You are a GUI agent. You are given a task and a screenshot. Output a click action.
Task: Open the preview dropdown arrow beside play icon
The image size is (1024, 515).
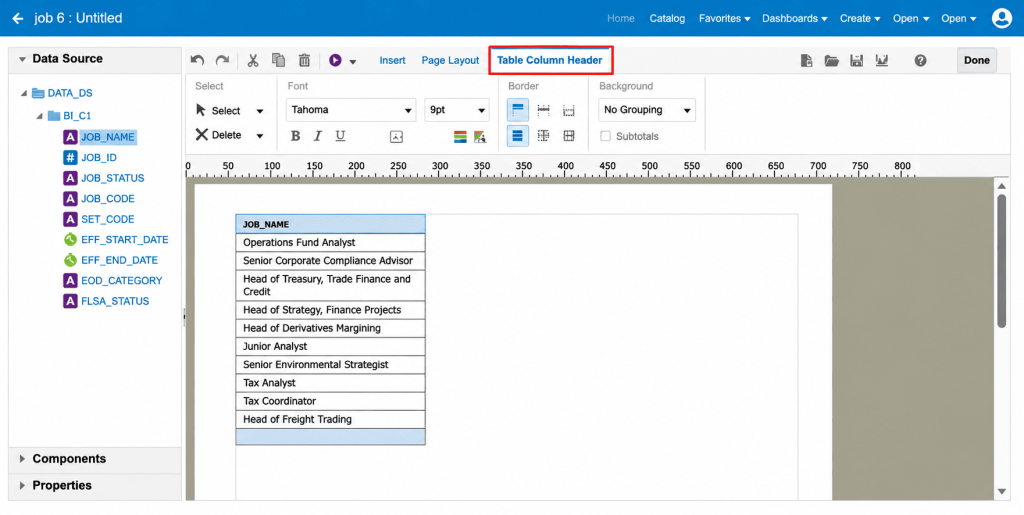[353, 61]
